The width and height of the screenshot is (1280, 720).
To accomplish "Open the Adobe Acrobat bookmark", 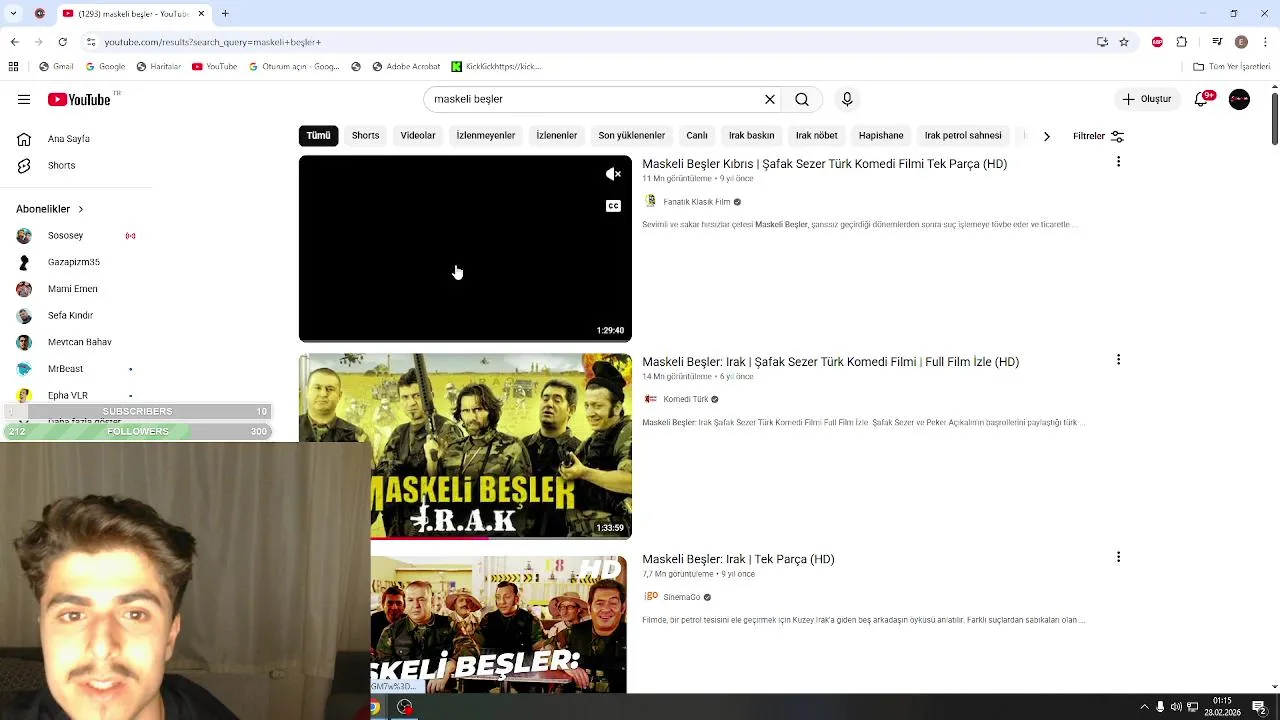I will 406,67.
